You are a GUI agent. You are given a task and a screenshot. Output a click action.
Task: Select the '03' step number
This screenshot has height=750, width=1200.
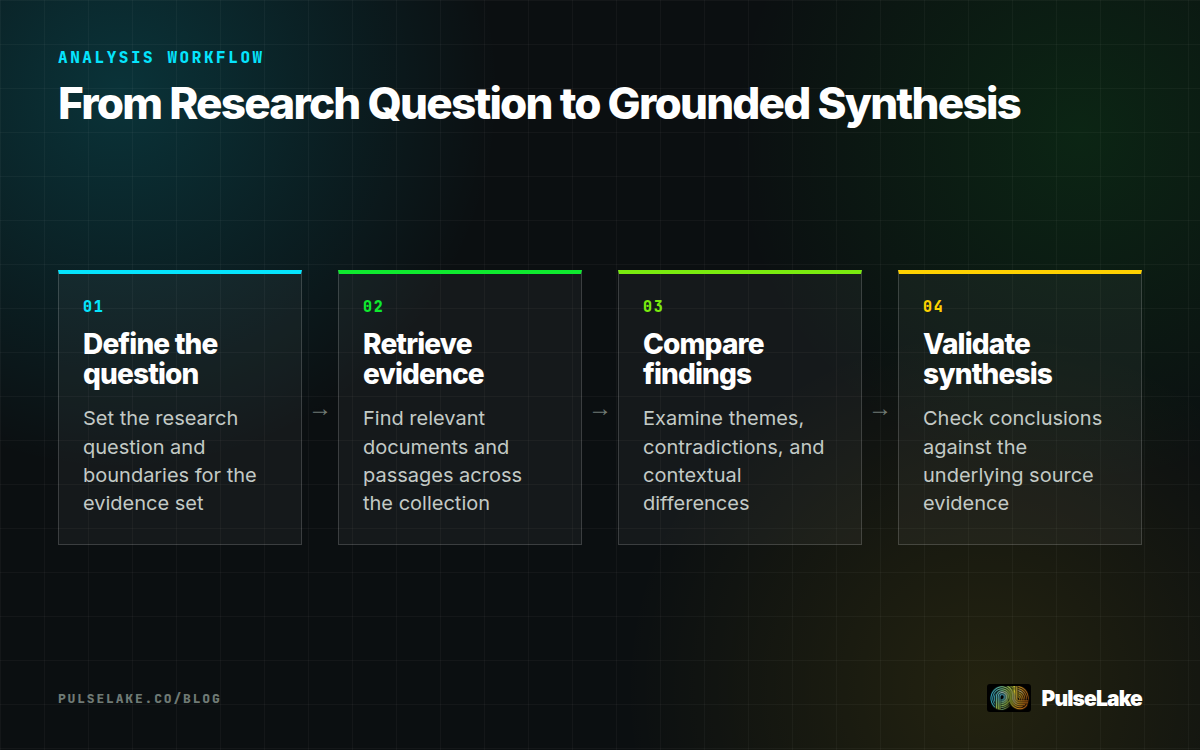point(653,306)
